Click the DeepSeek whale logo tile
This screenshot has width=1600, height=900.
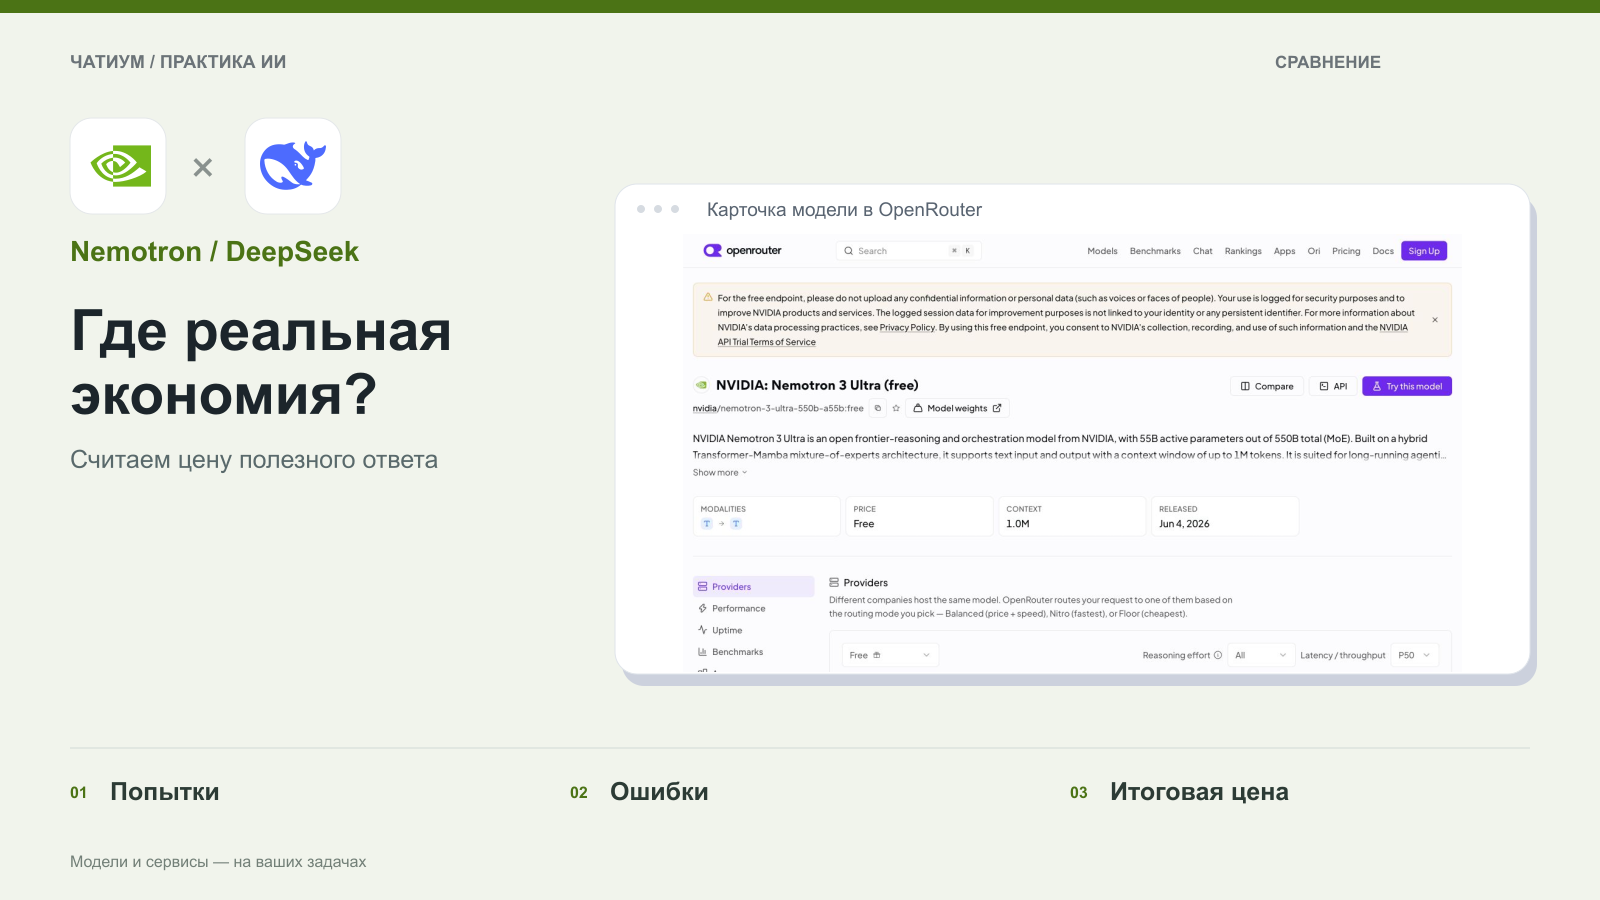(293, 166)
